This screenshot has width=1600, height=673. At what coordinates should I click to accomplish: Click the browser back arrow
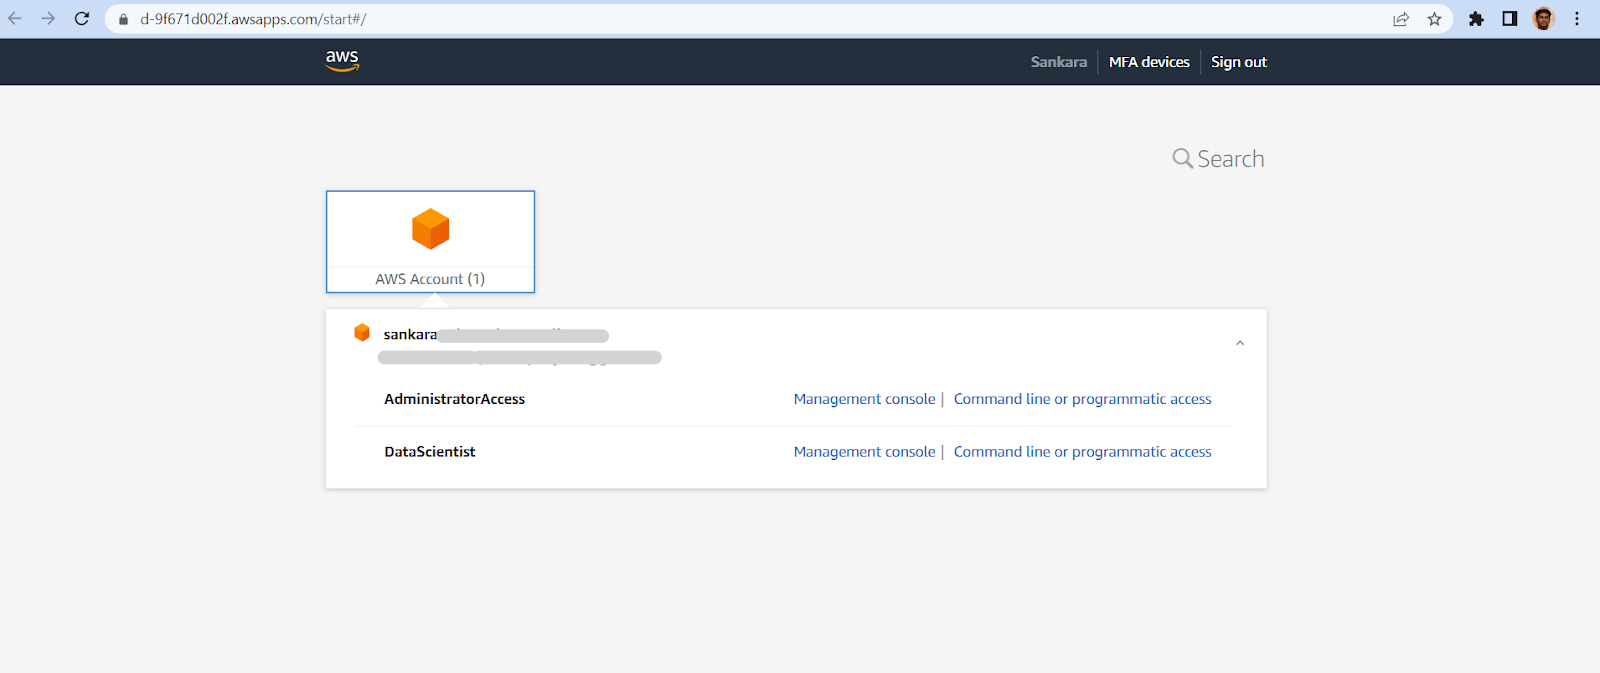(x=15, y=19)
